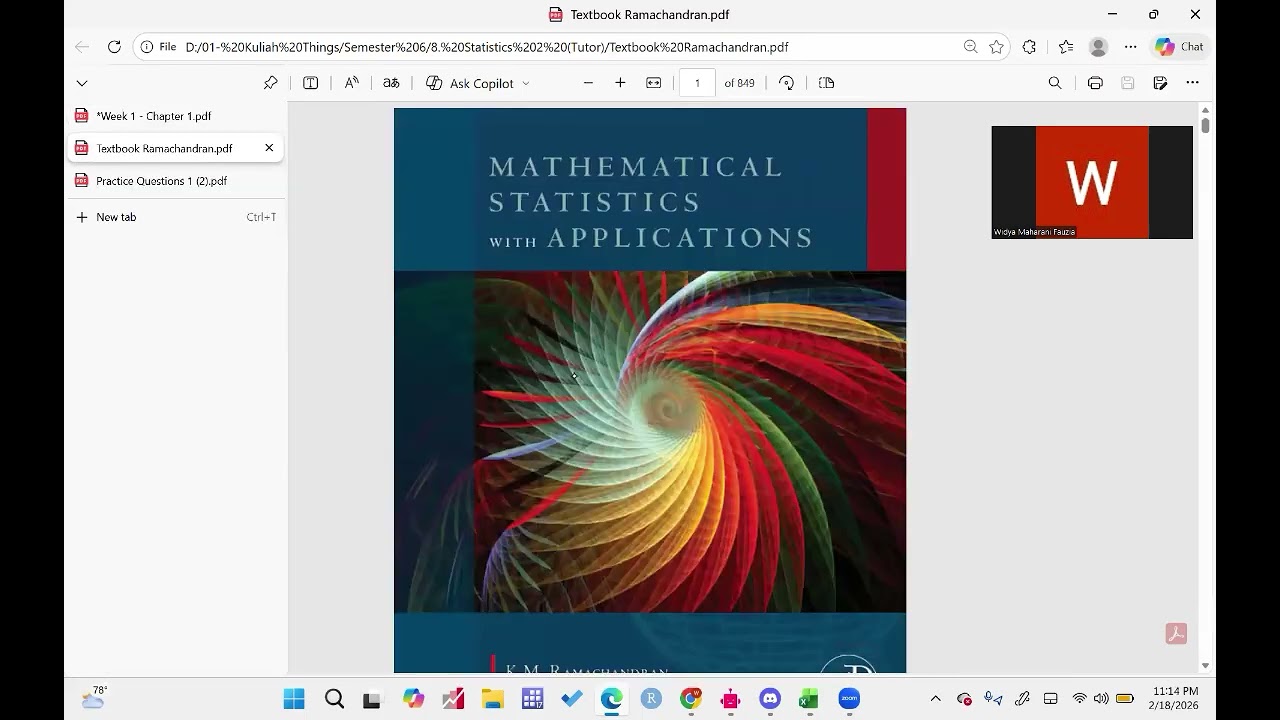
Task: Open the Ask Copilot dropdown
Action: (478, 83)
